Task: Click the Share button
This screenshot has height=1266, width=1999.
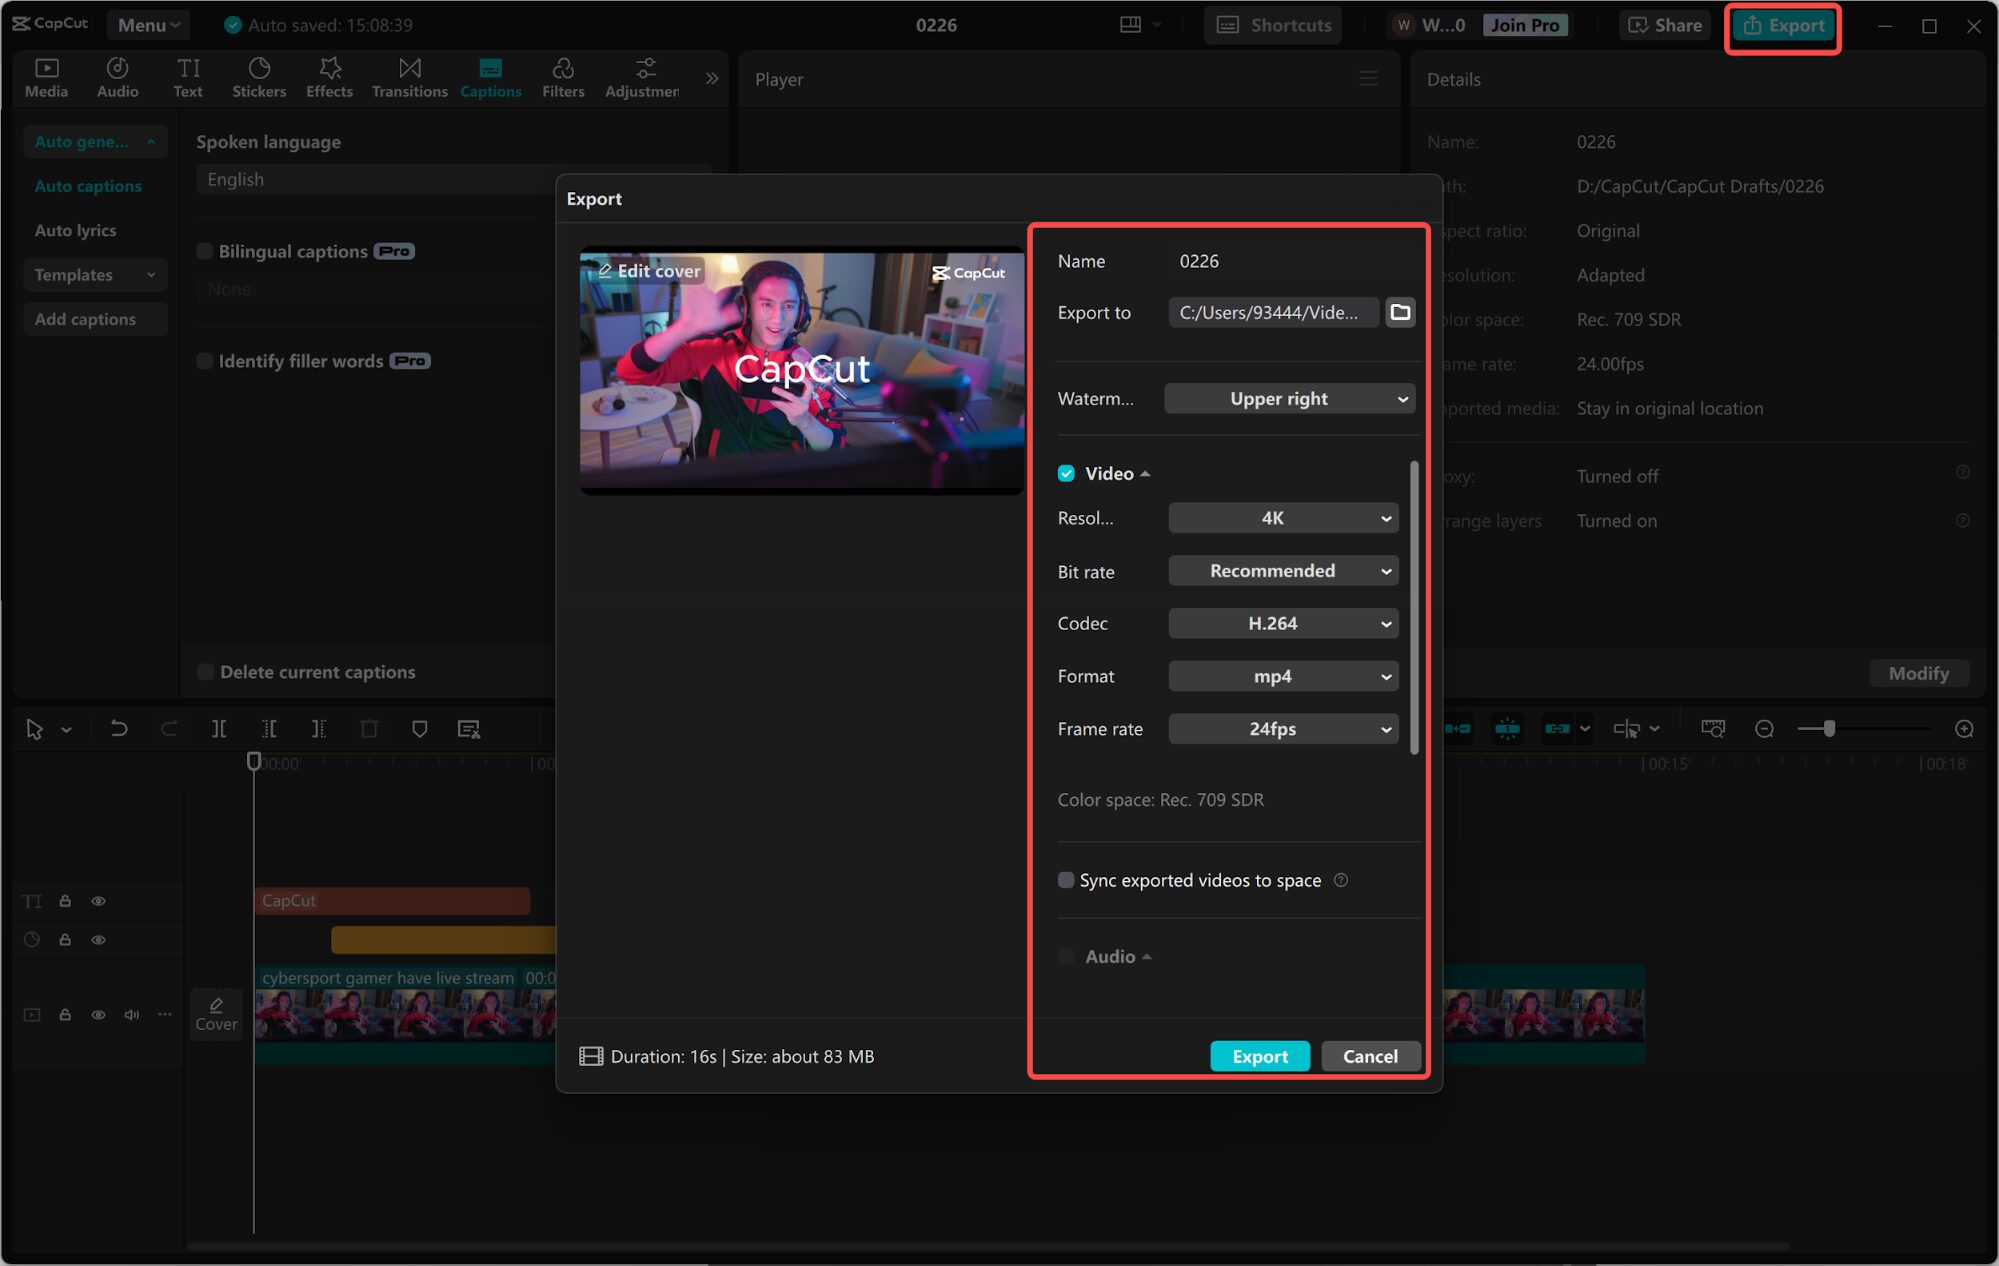Action: (1665, 25)
